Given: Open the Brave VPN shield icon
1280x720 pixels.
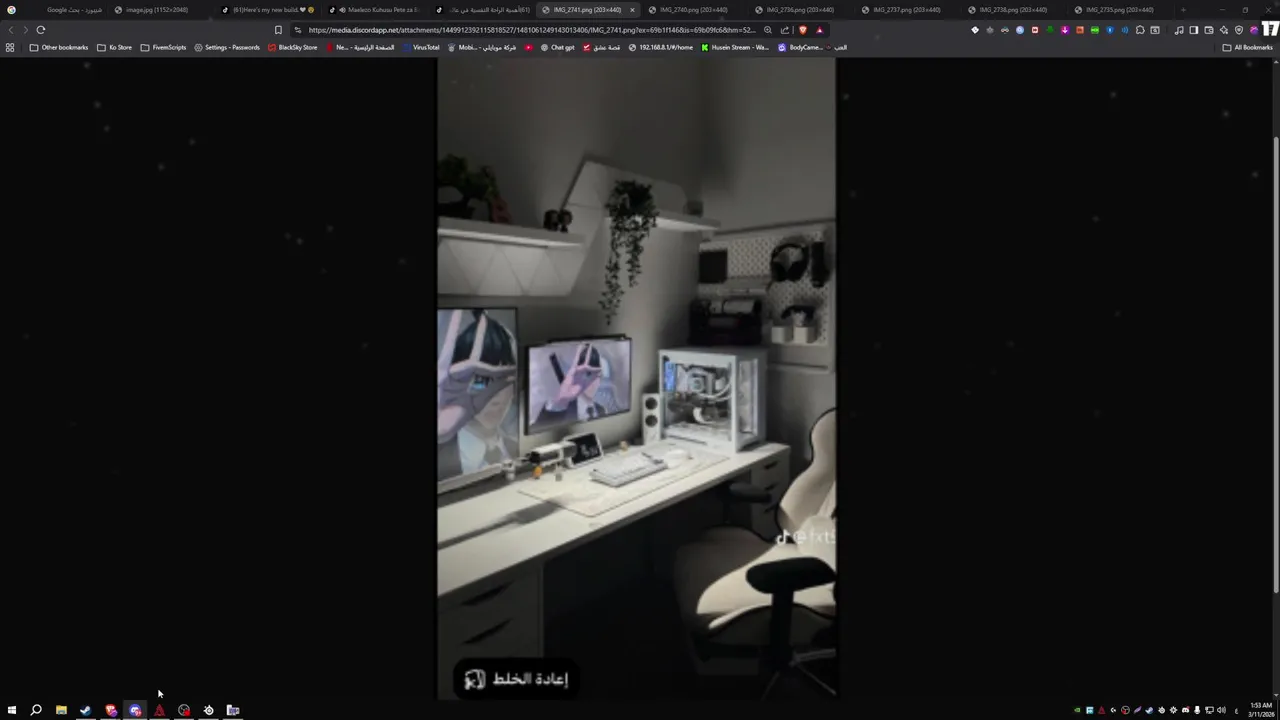Looking at the screenshot, I should tap(1239, 30).
